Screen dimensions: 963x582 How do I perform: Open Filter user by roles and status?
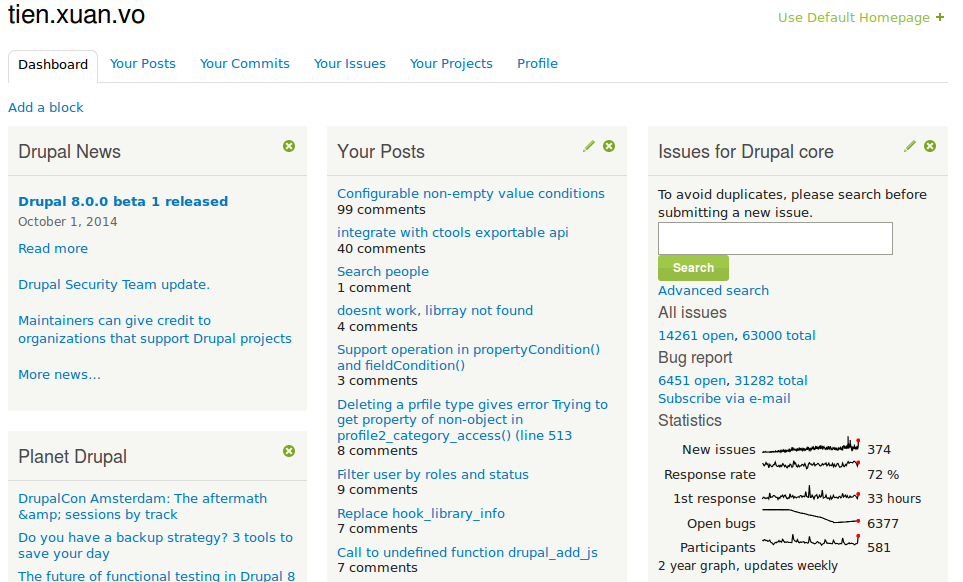(433, 475)
